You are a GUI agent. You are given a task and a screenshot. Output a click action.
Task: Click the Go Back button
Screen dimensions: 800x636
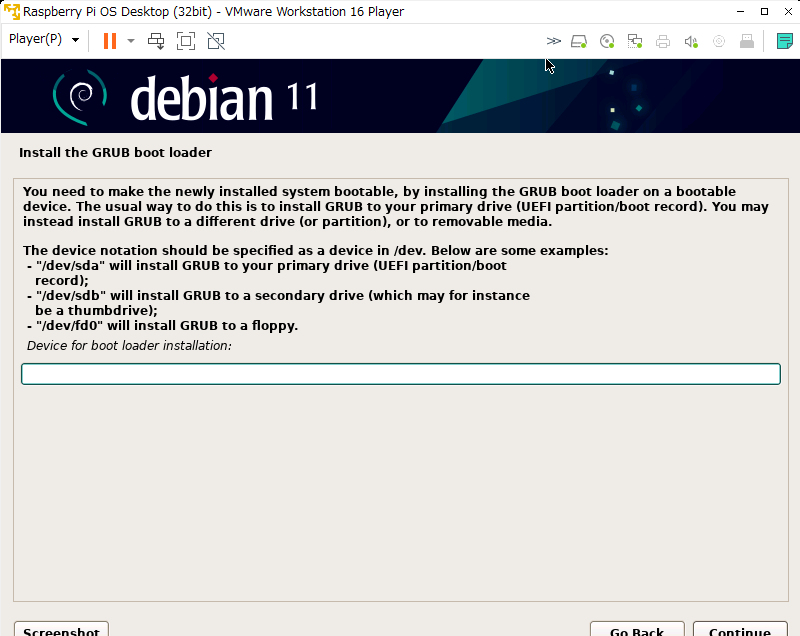click(637, 629)
